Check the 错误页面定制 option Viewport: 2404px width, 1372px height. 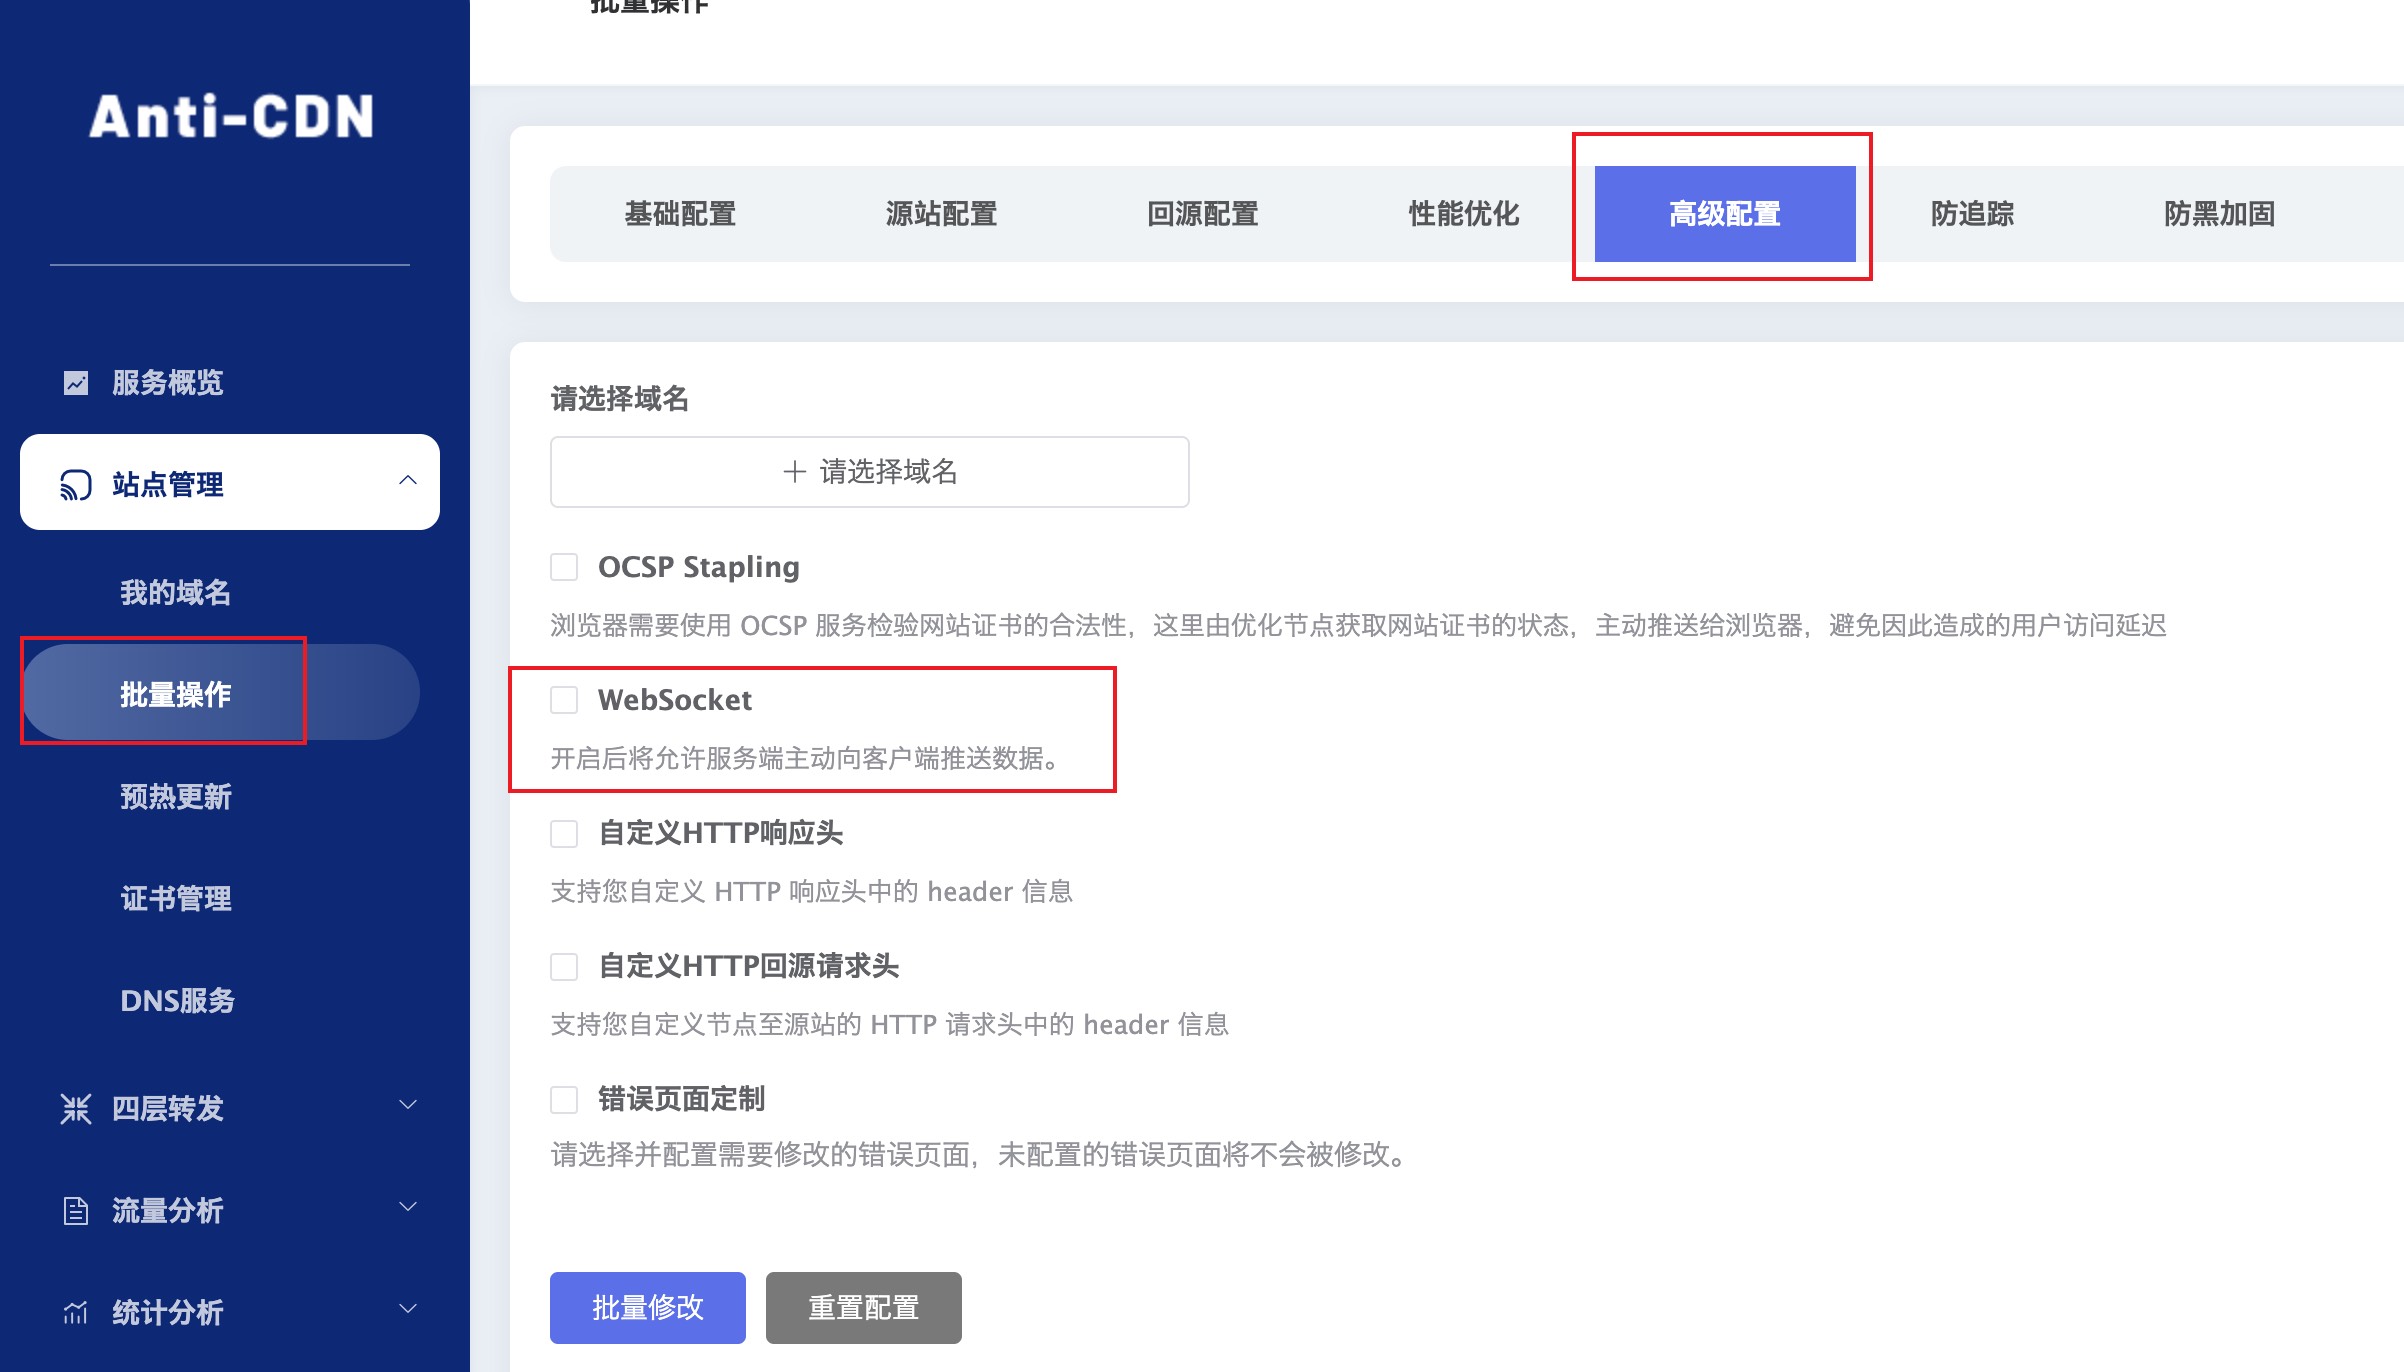564,1099
